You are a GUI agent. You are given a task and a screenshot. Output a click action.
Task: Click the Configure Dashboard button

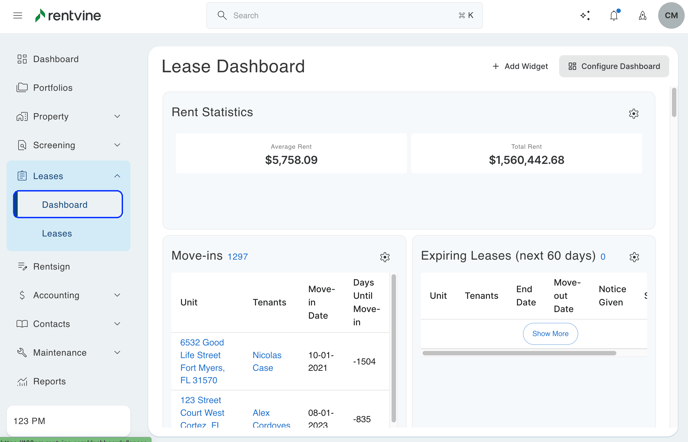click(614, 66)
